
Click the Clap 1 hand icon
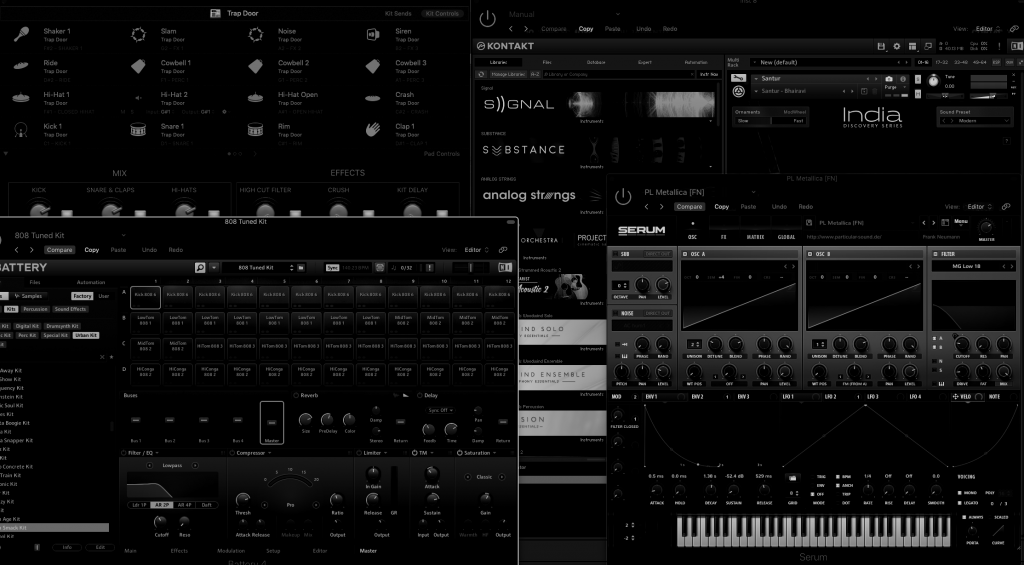(373, 130)
